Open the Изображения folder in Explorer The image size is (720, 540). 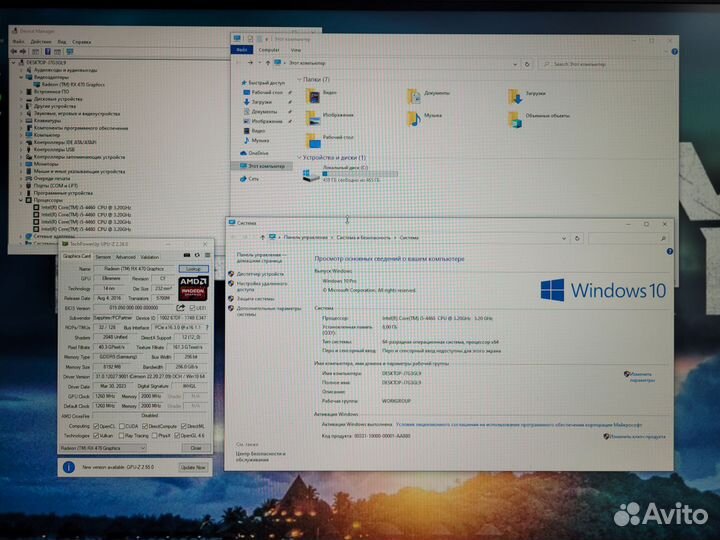click(313, 118)
